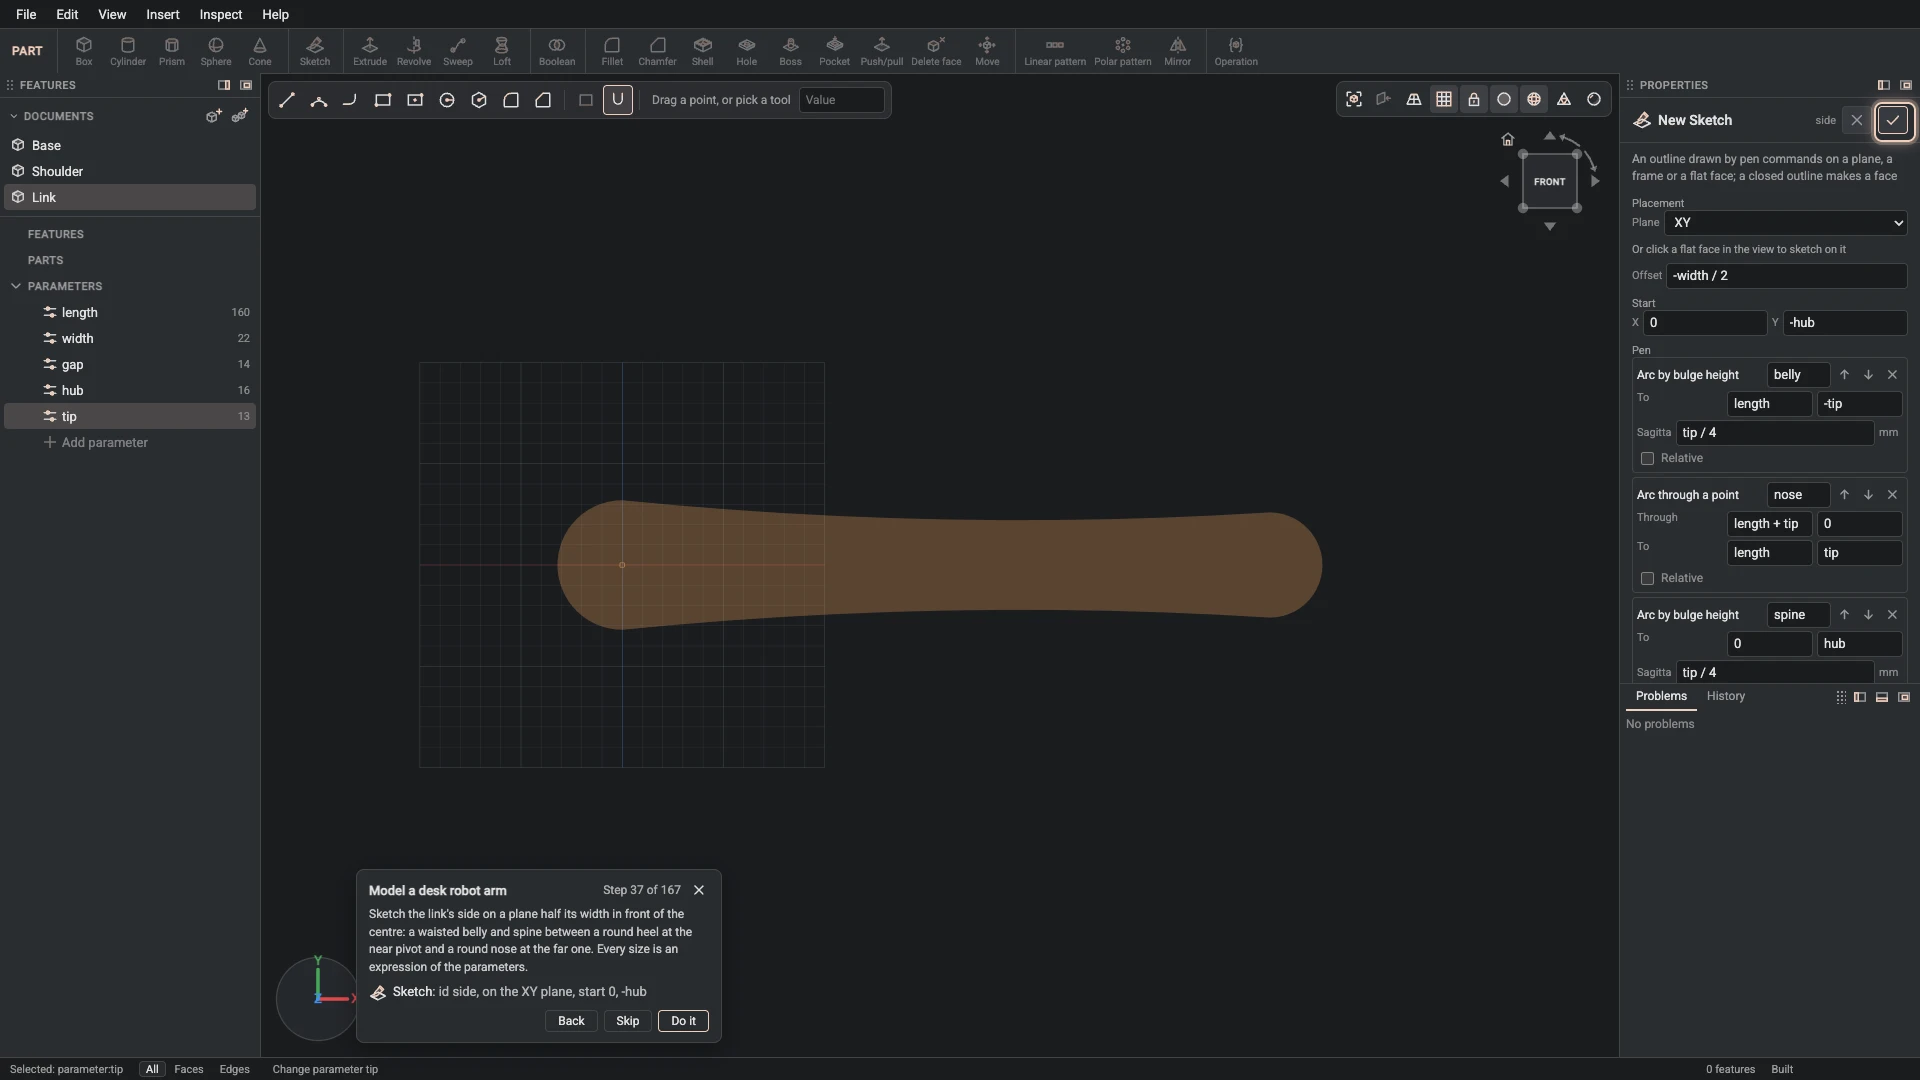1920x1080 pixels.
Task: Choose the rectangle sketch tool
Action: click(383, 100)
